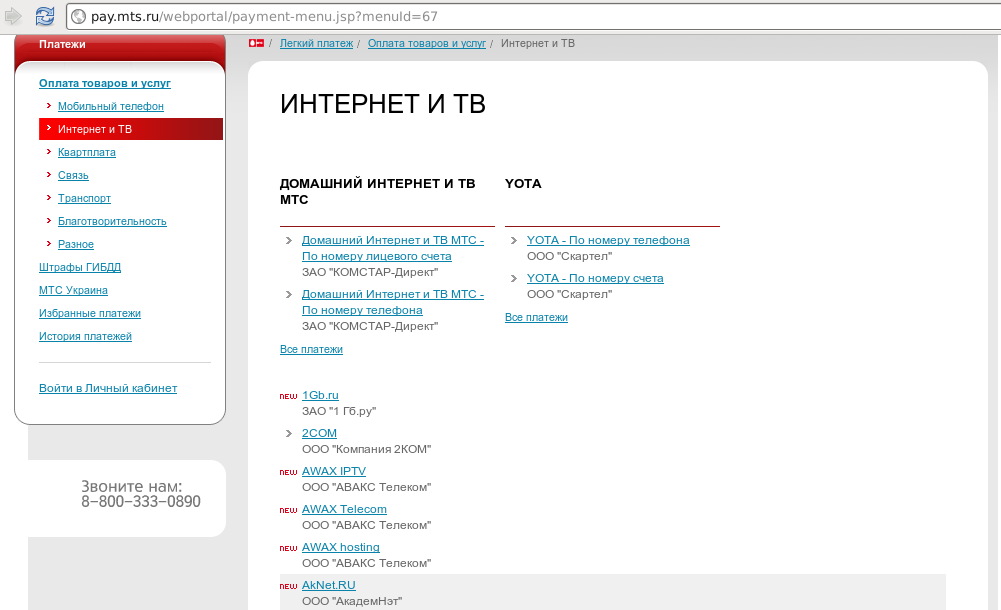Click the YOTA column heading

tap(523, 184)
